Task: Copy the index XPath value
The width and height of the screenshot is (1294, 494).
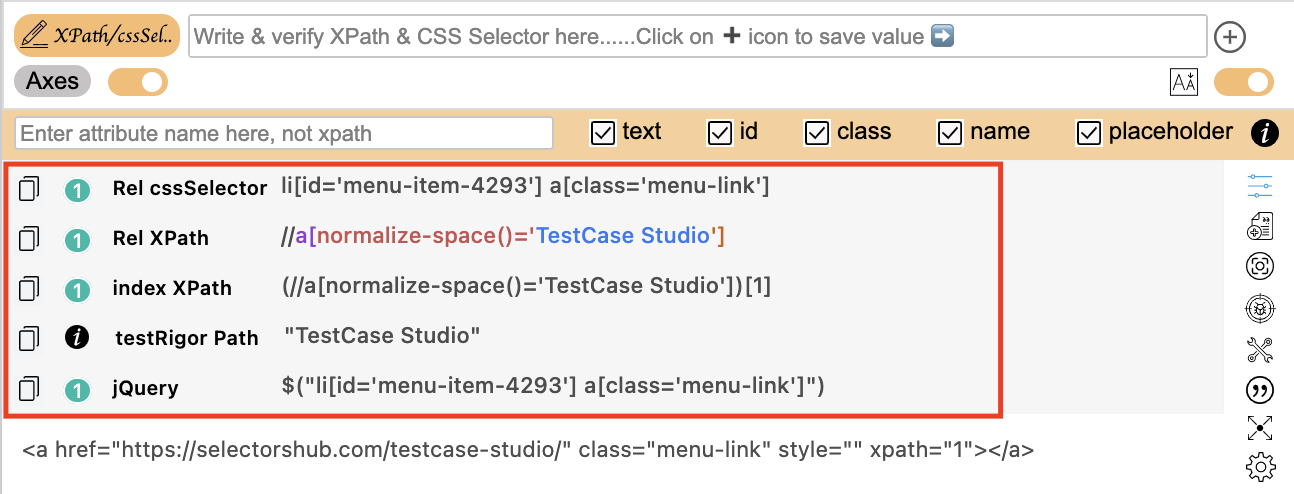Action: [29, 289]
